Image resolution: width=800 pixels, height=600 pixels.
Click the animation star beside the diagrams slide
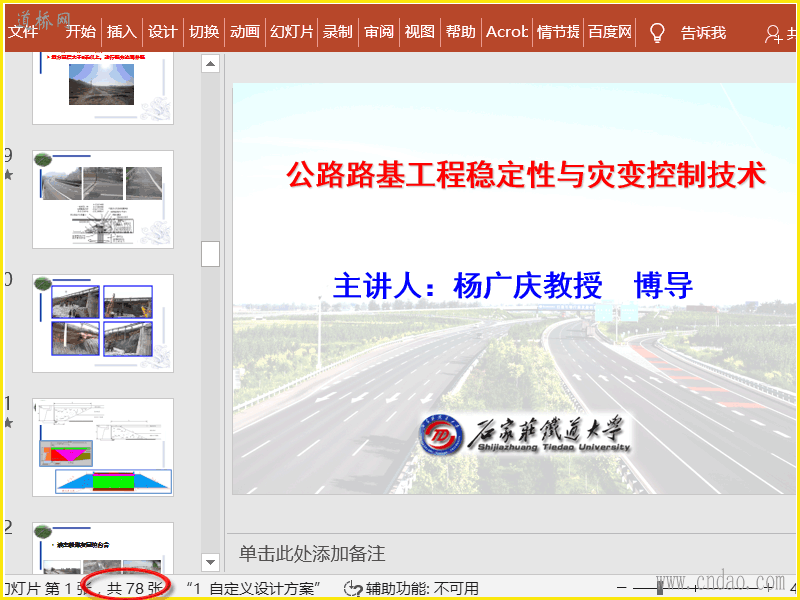8,422
